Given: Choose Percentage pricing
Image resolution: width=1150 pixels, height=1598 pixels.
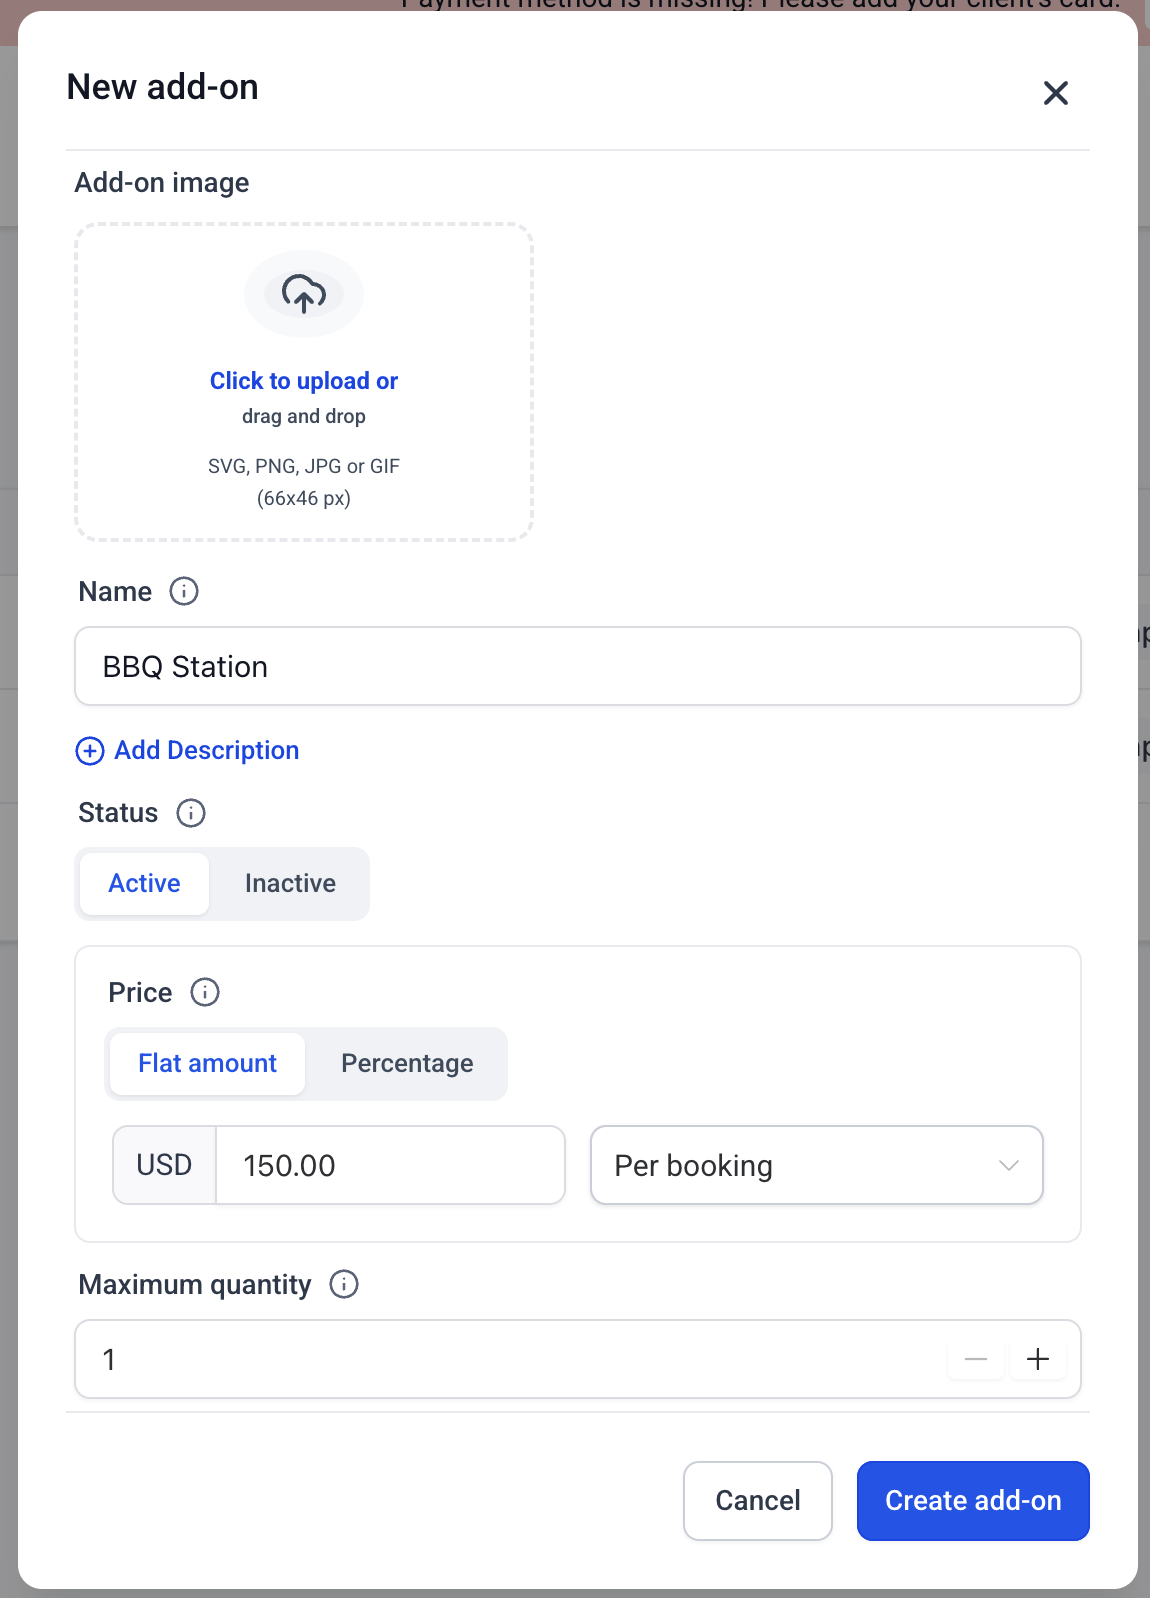Looking at the screenshot, I should click(x=407, y=1064).
